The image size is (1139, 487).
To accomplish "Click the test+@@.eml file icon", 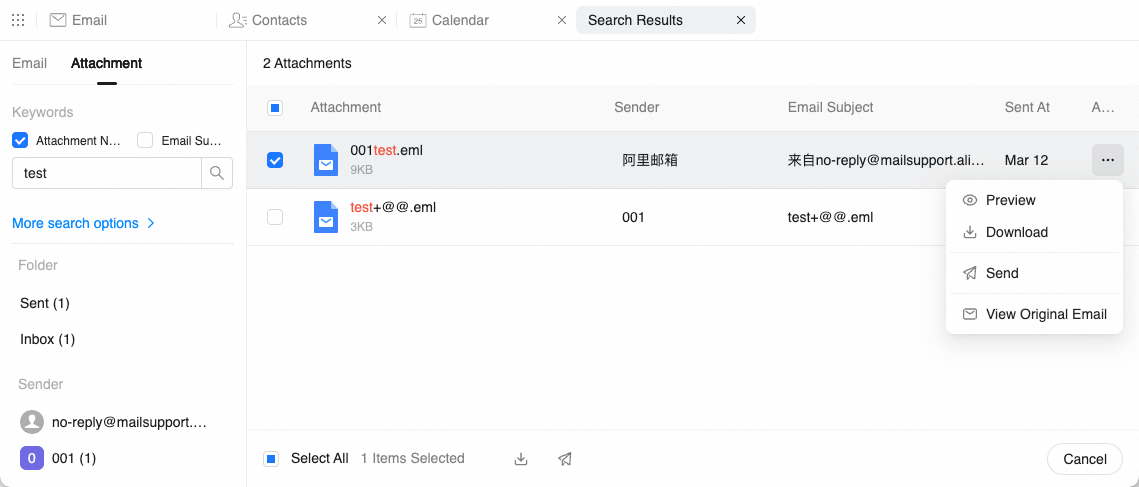I will (326, 217).
